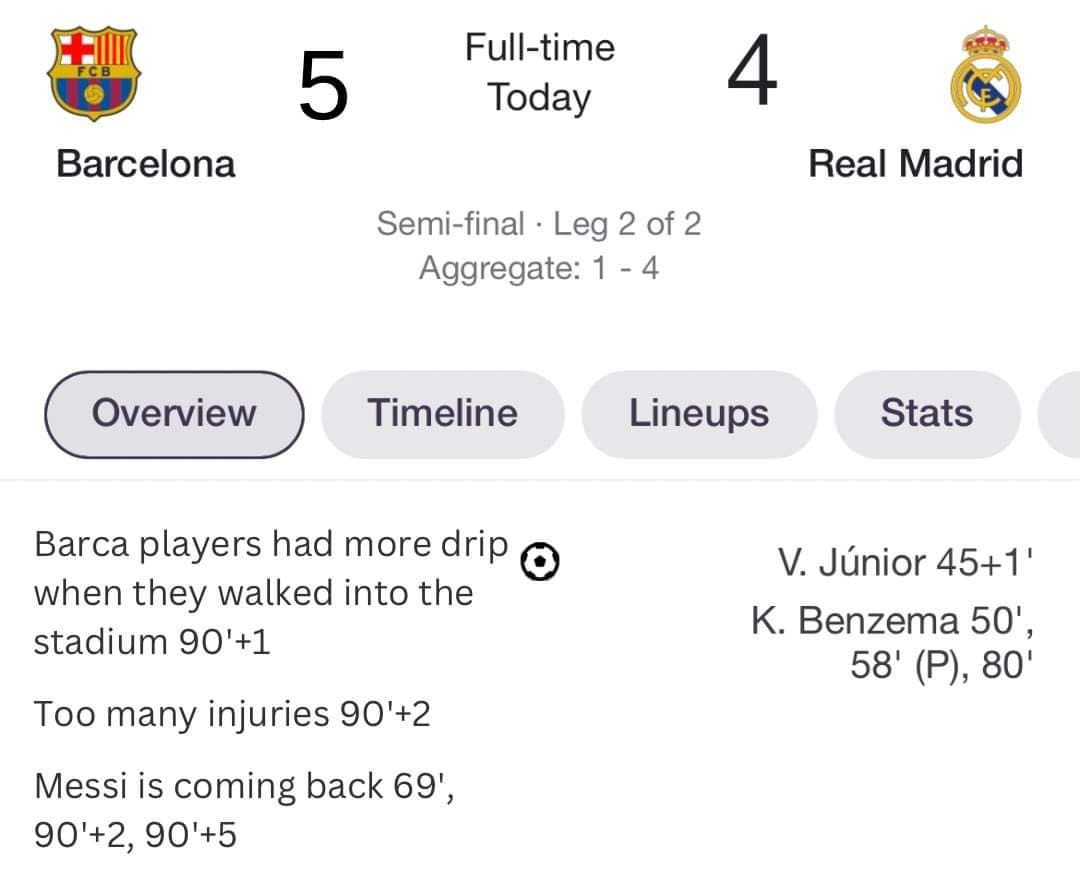Click the Real Madrid club crest
This screenshot has width=1080, height=881.
(x=986, y=75)
